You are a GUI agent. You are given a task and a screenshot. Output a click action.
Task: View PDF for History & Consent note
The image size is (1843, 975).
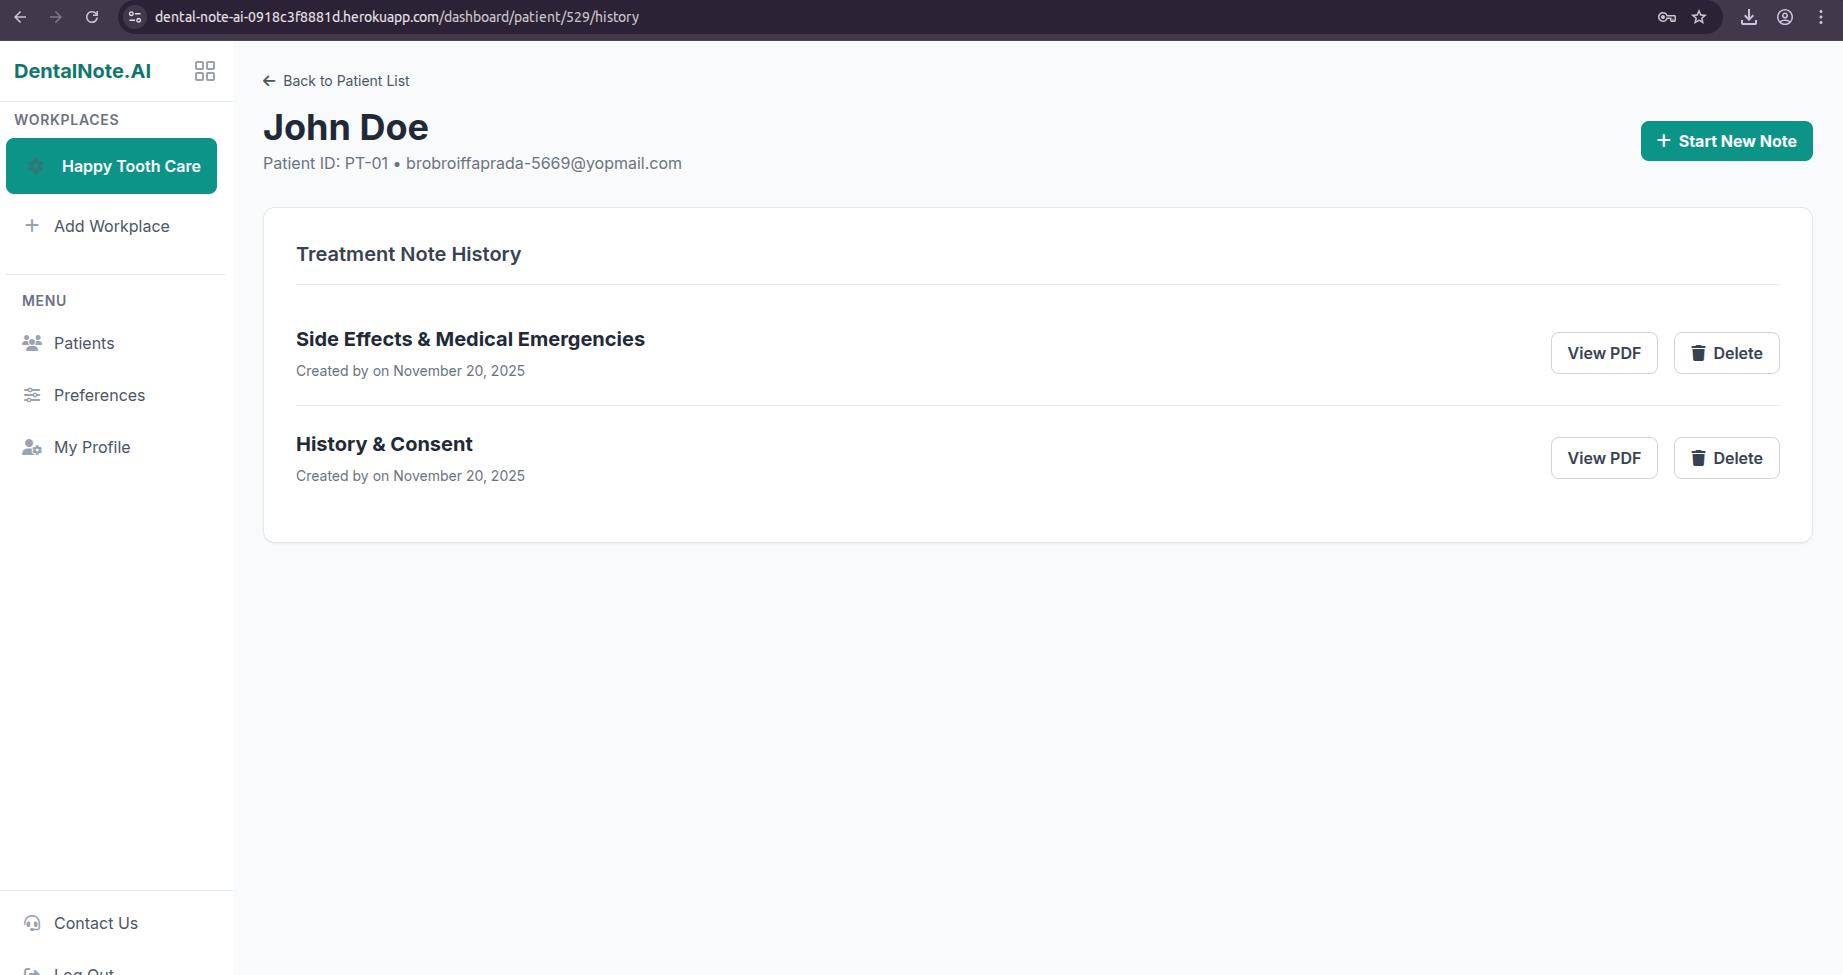point(1603,458)
